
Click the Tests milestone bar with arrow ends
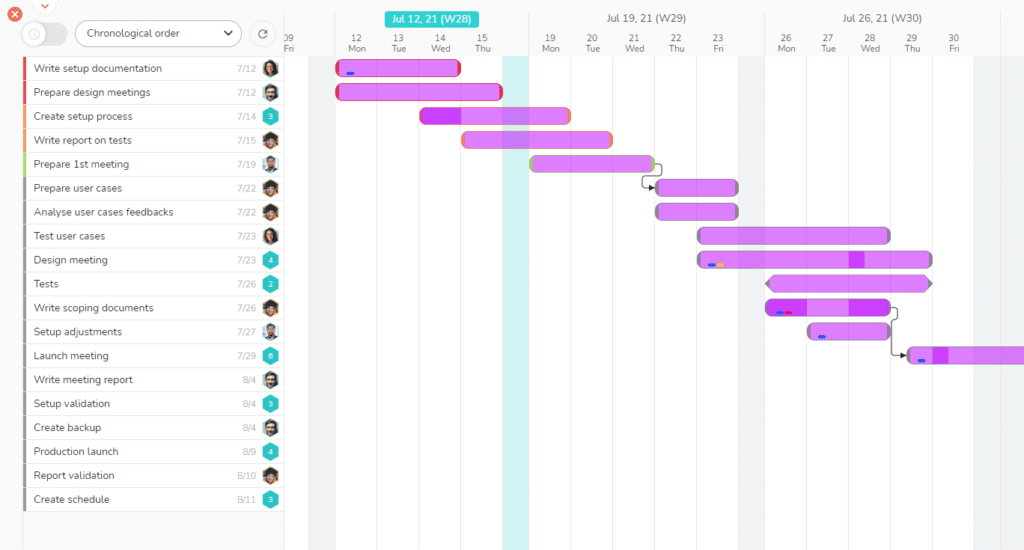848,284
